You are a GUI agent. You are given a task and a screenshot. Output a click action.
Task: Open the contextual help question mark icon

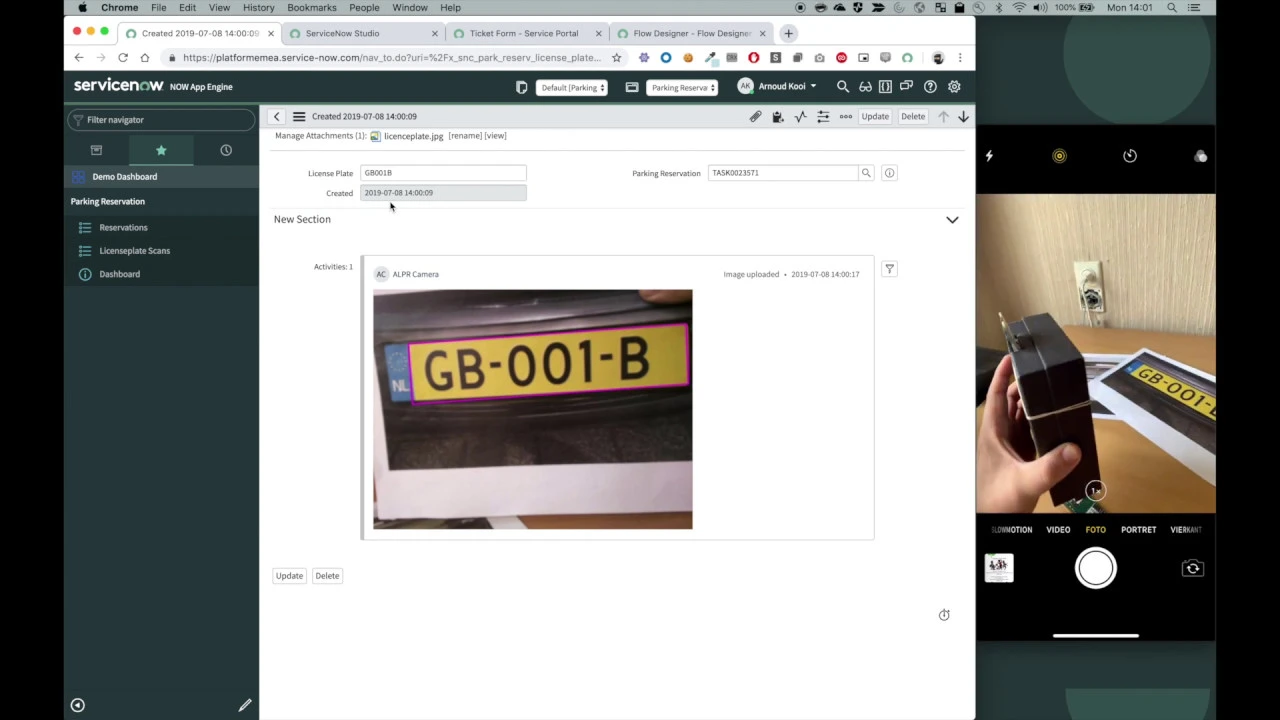point(930,87)
